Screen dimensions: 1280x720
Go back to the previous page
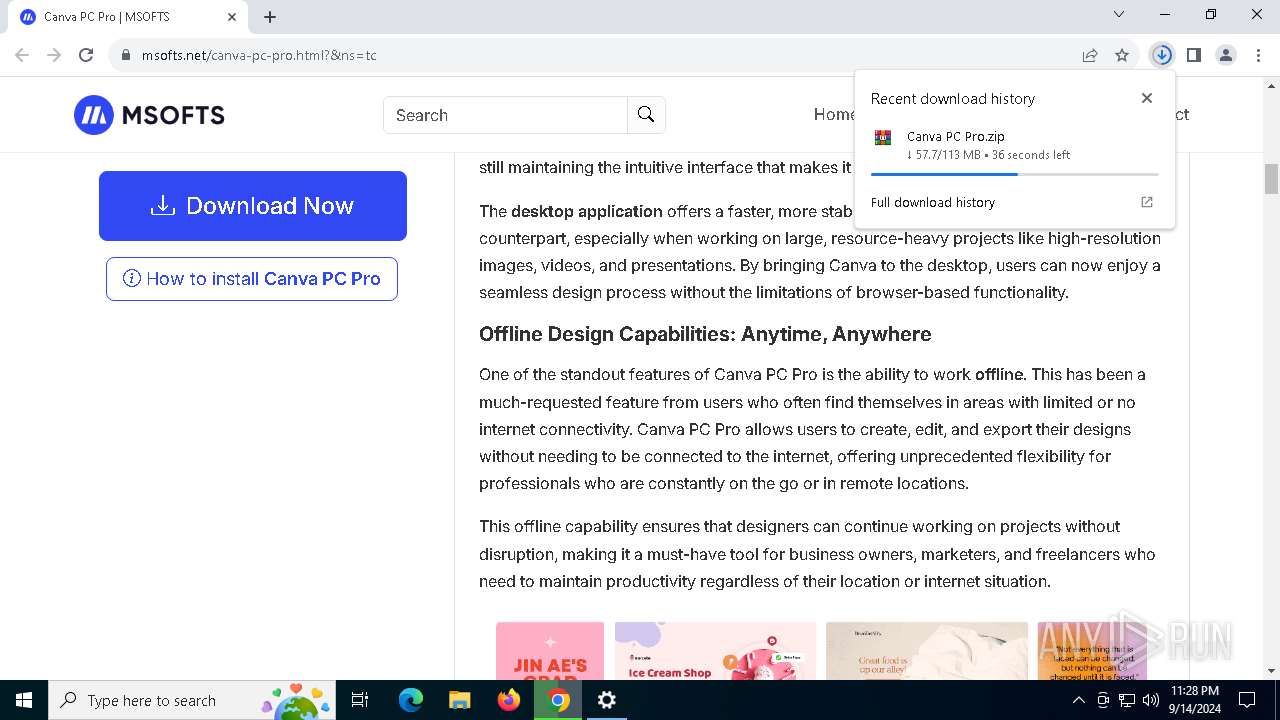(x=22, y=55)
